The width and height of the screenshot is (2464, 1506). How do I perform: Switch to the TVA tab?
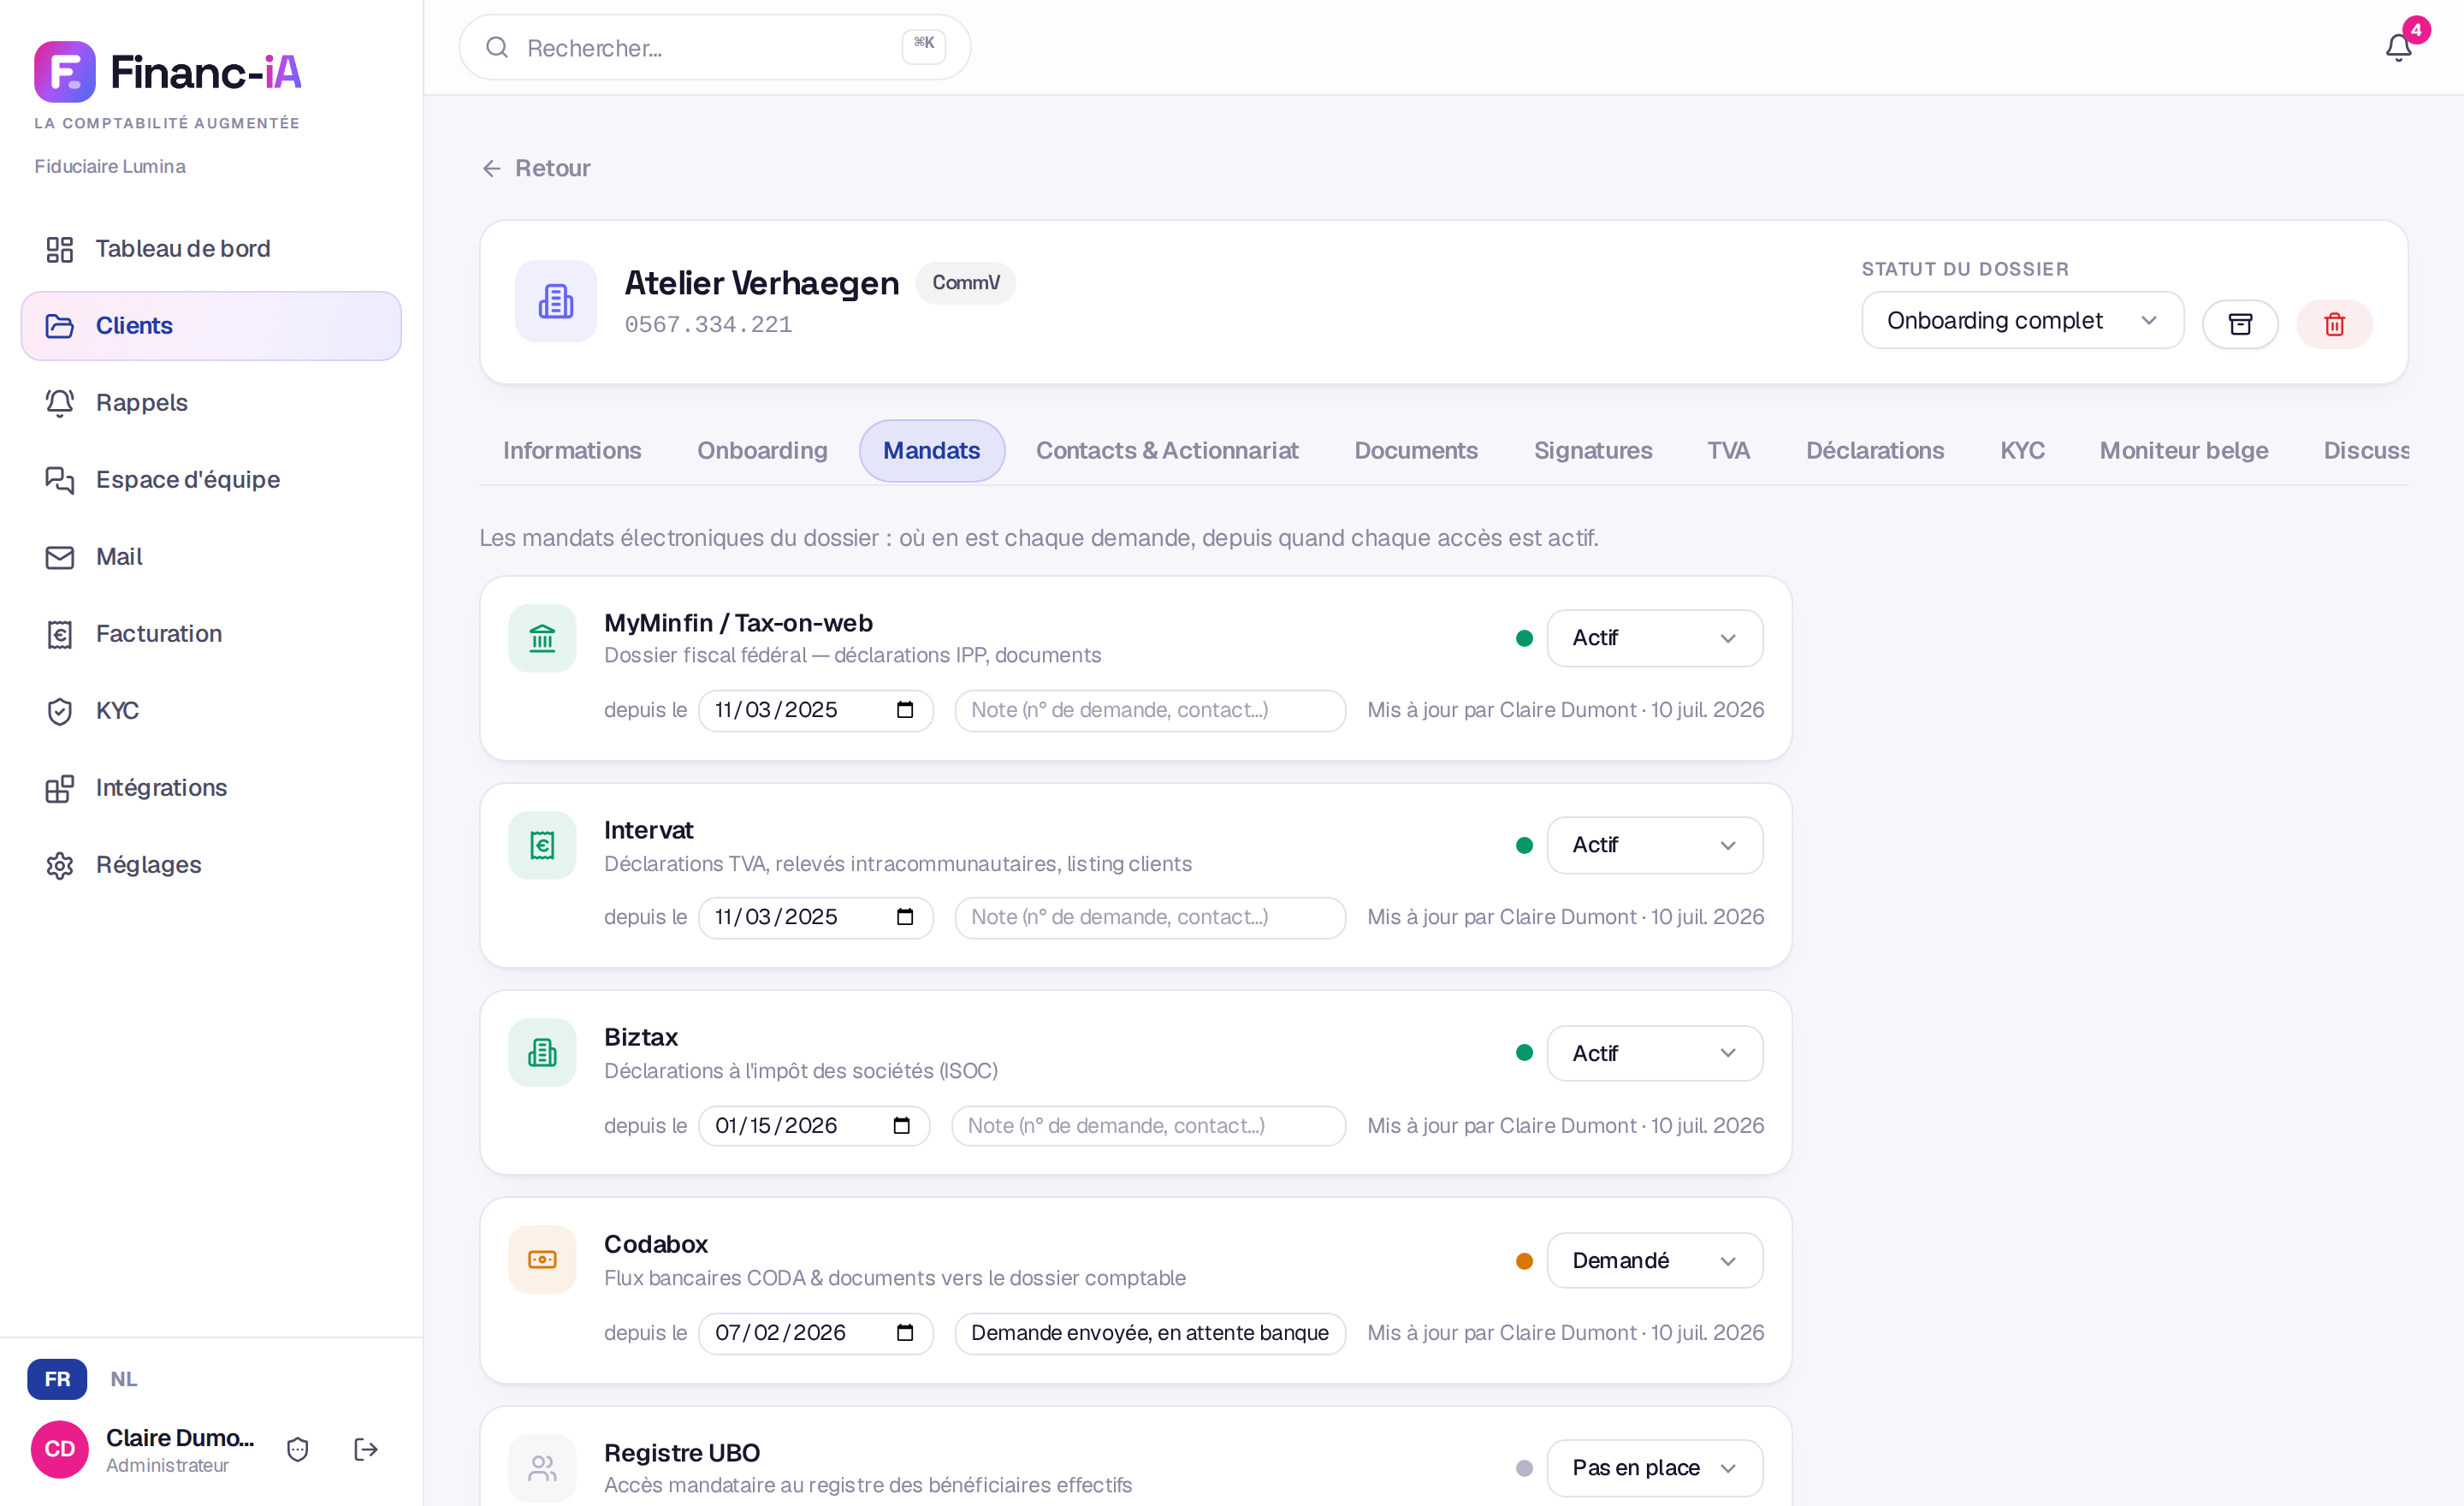1728,451
